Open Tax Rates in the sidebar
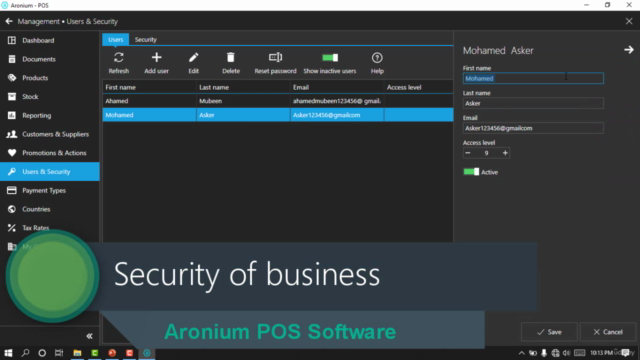 click(49, 228)
